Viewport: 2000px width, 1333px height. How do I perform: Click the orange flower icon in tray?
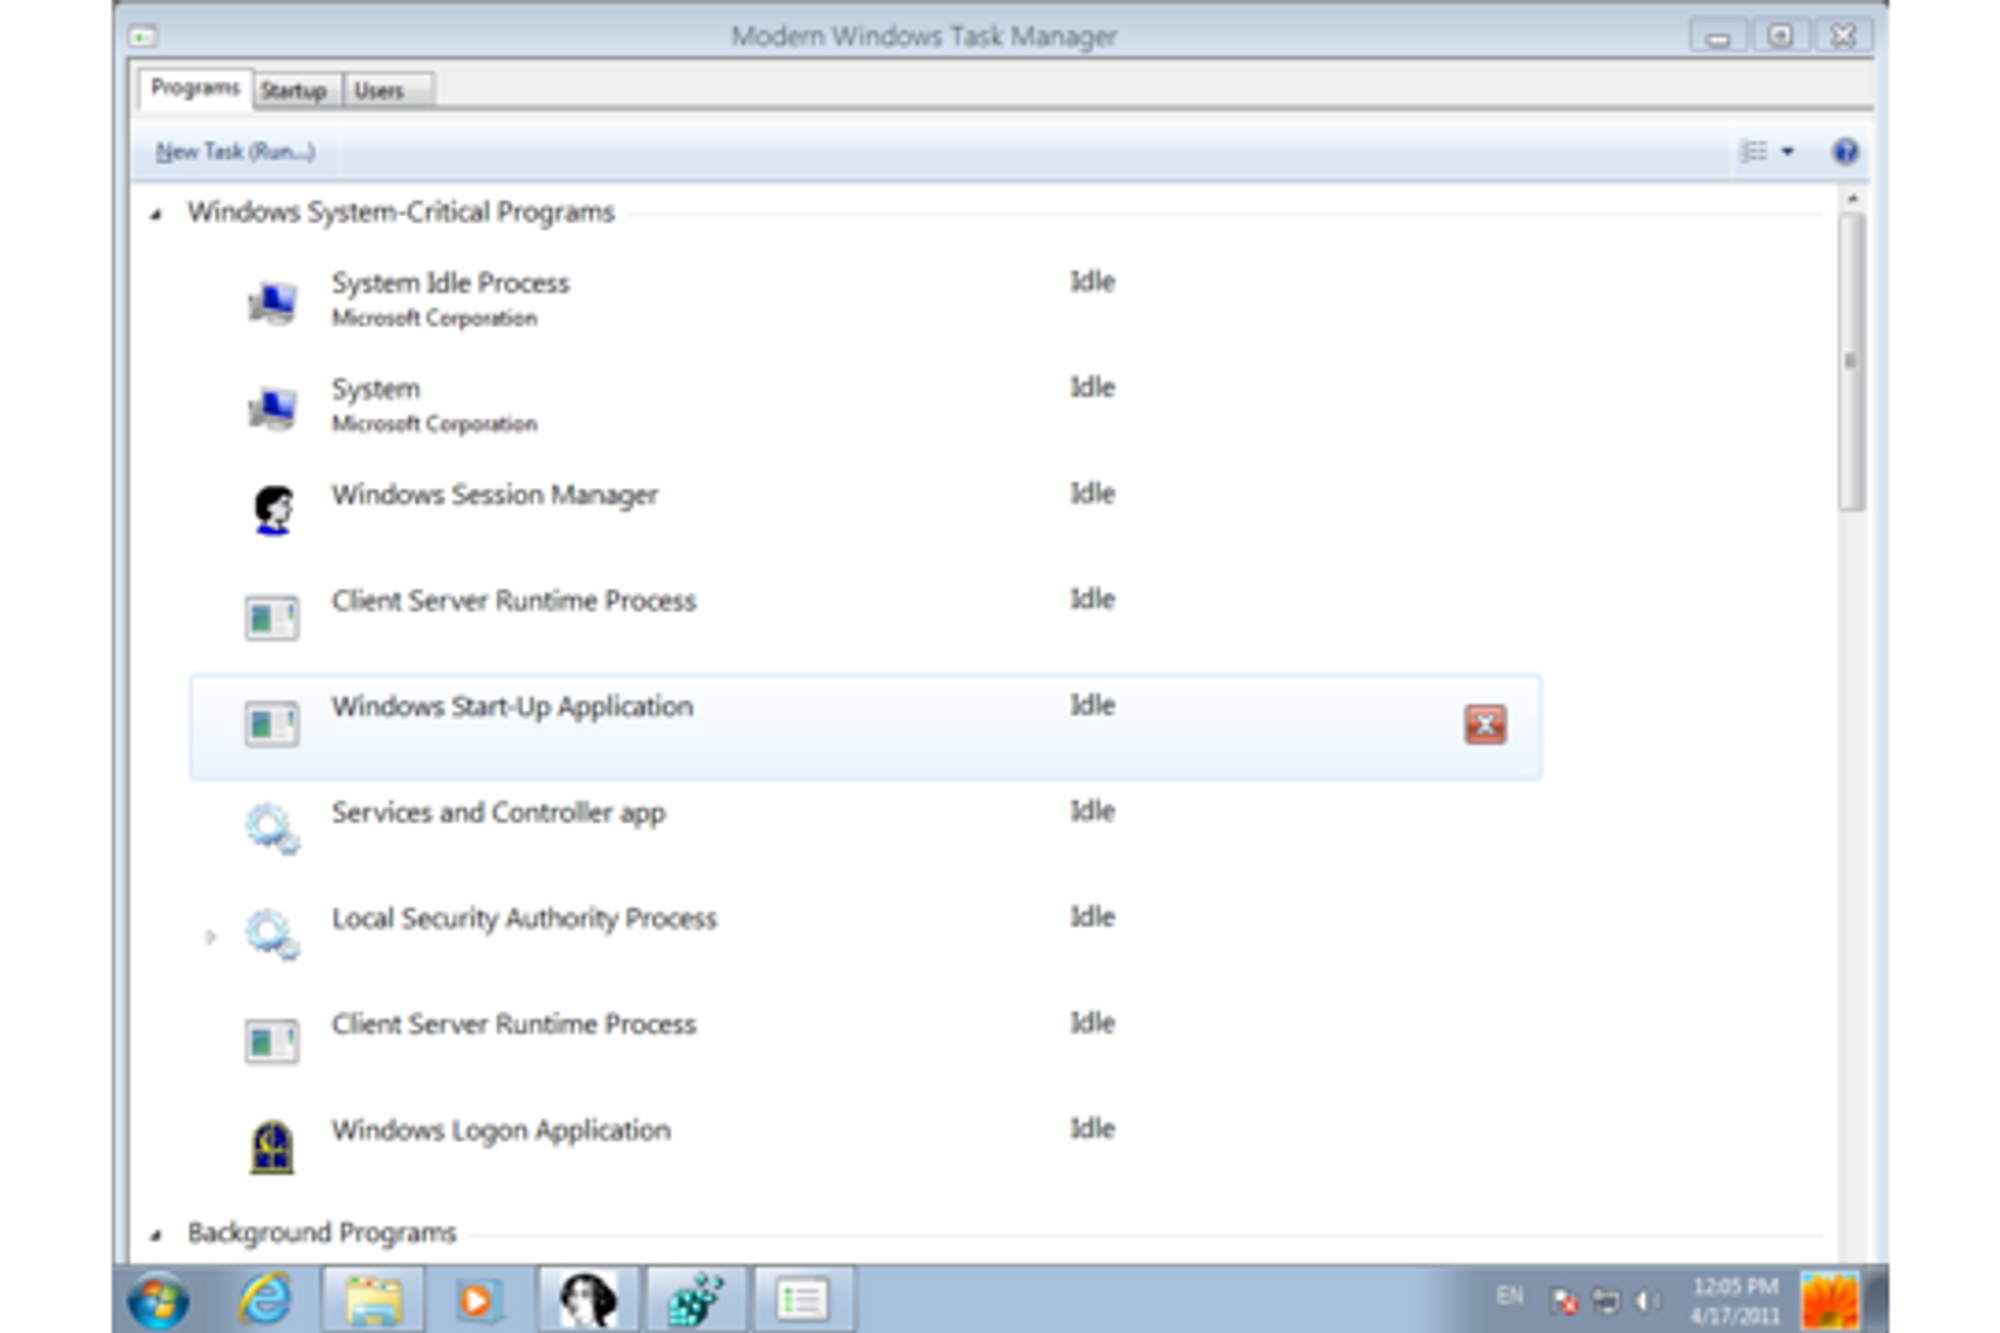(1830, 1300)
